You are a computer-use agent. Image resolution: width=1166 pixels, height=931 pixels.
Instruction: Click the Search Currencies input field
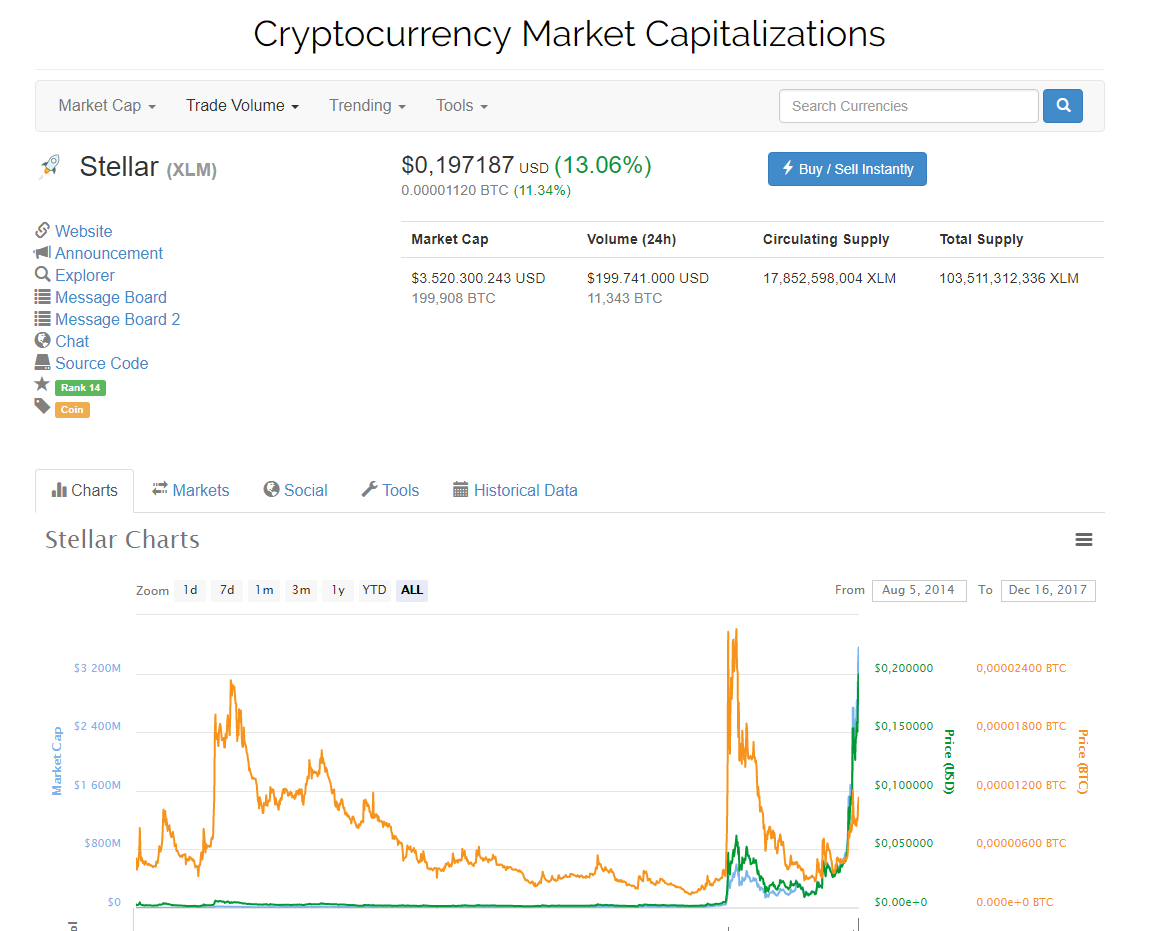pyautogui.click(x=908, y=106)
